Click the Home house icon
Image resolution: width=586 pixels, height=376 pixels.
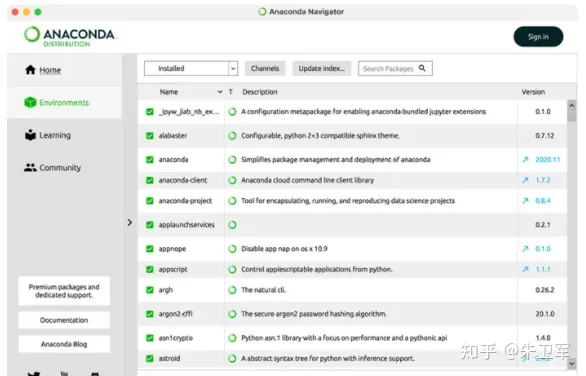pyautogui.click(x=30, y=70)
